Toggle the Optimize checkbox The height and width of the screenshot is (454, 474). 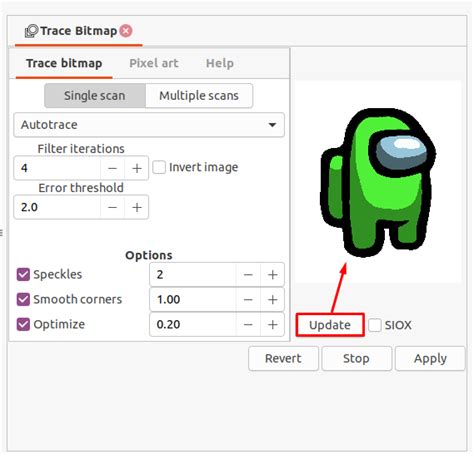23,324
